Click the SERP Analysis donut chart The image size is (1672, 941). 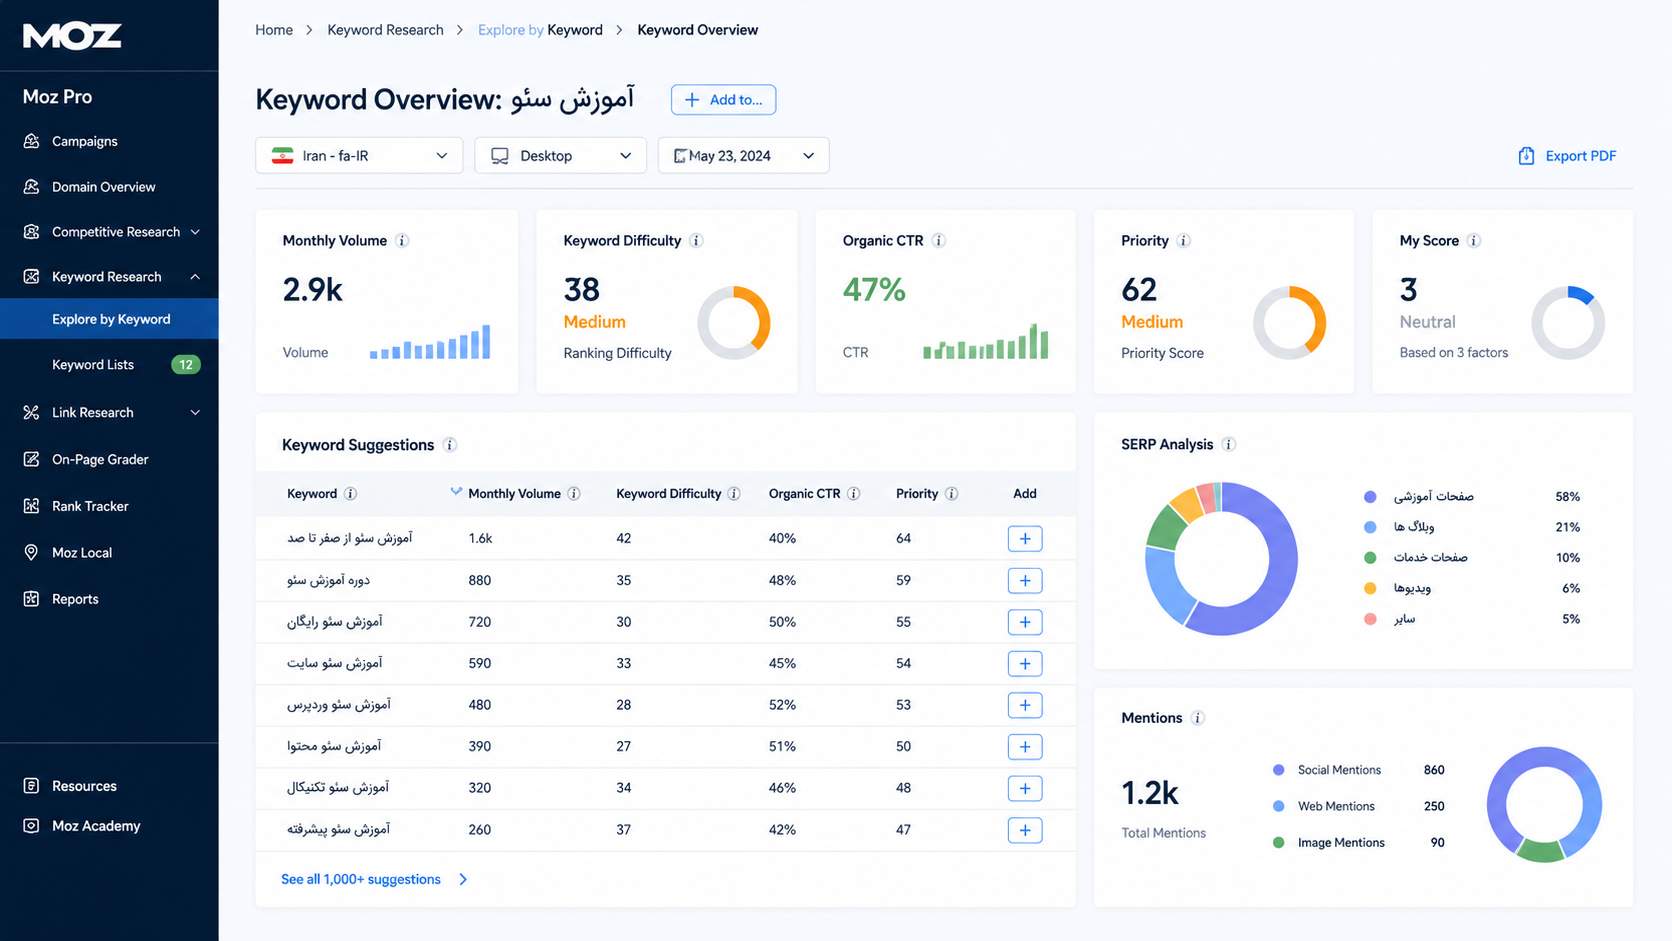coord(1221,559)
